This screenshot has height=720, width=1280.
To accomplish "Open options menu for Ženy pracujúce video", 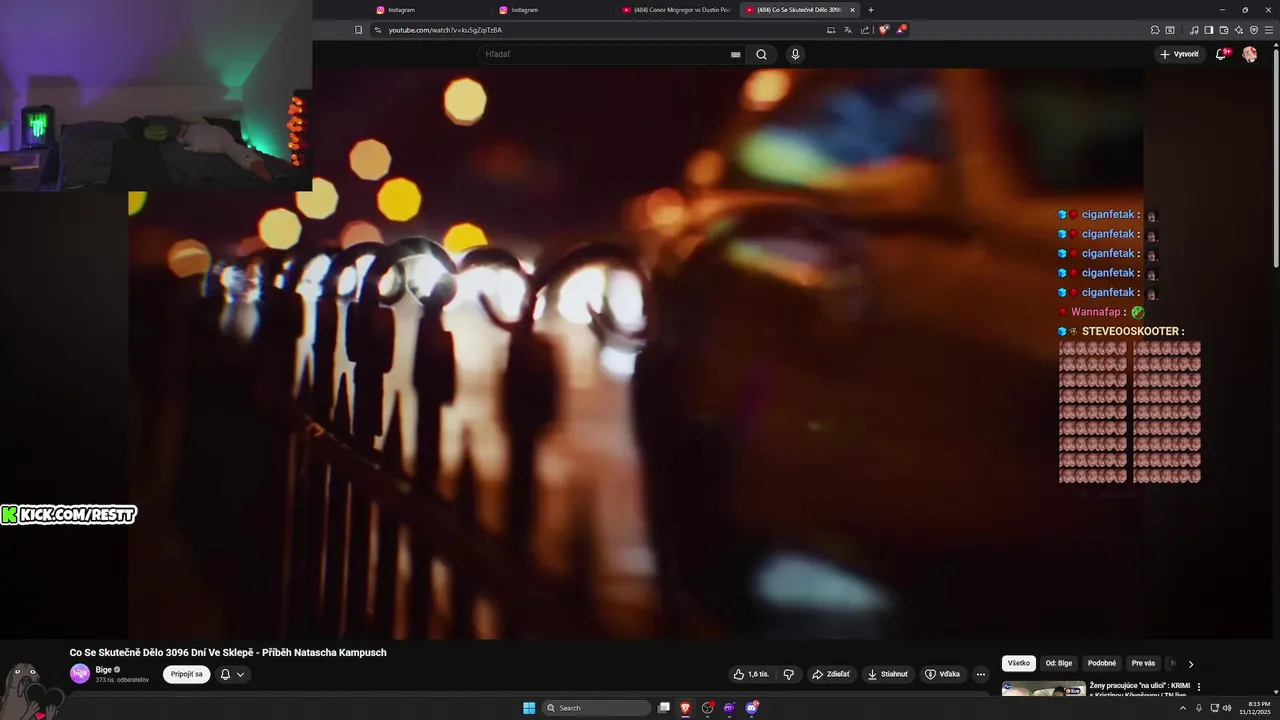I will tap(1199, 687).
